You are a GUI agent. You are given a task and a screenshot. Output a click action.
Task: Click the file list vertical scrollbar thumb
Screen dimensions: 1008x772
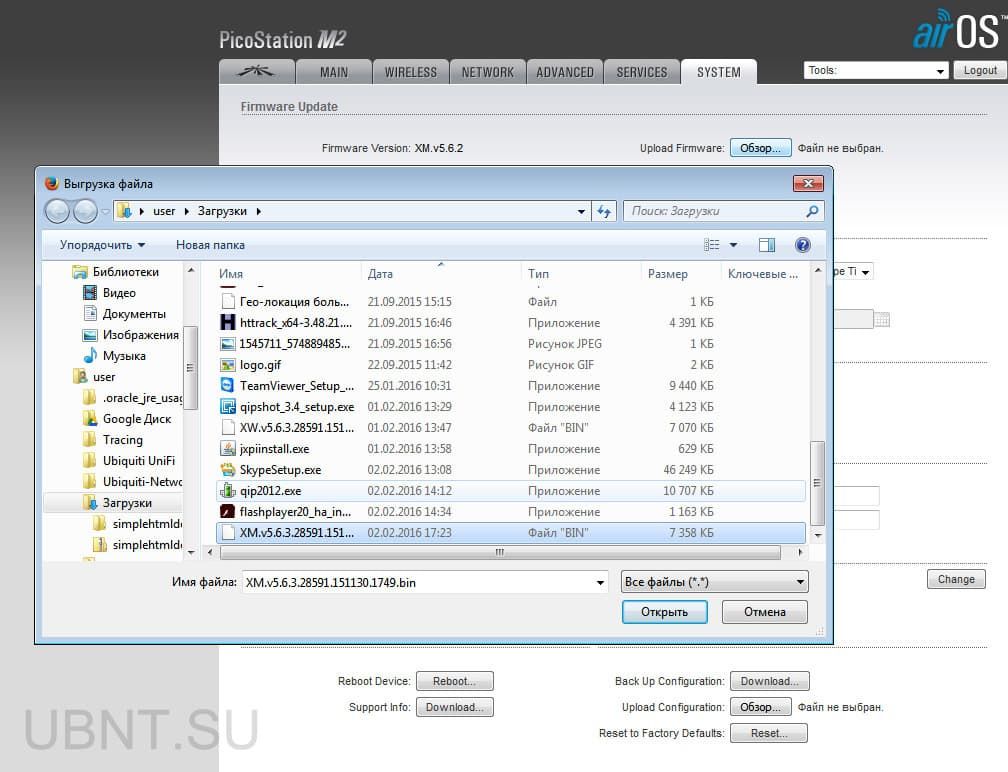click(817, 483)
